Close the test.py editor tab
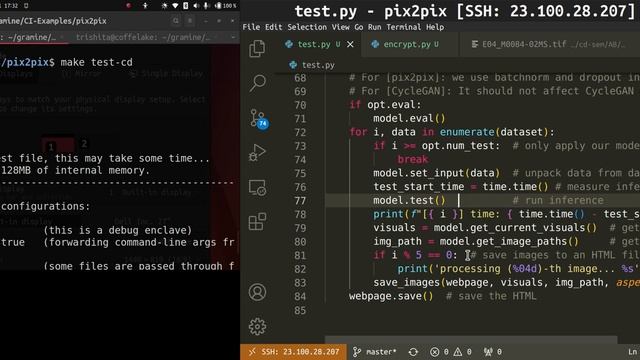The image size is (640, 360). 350,44
